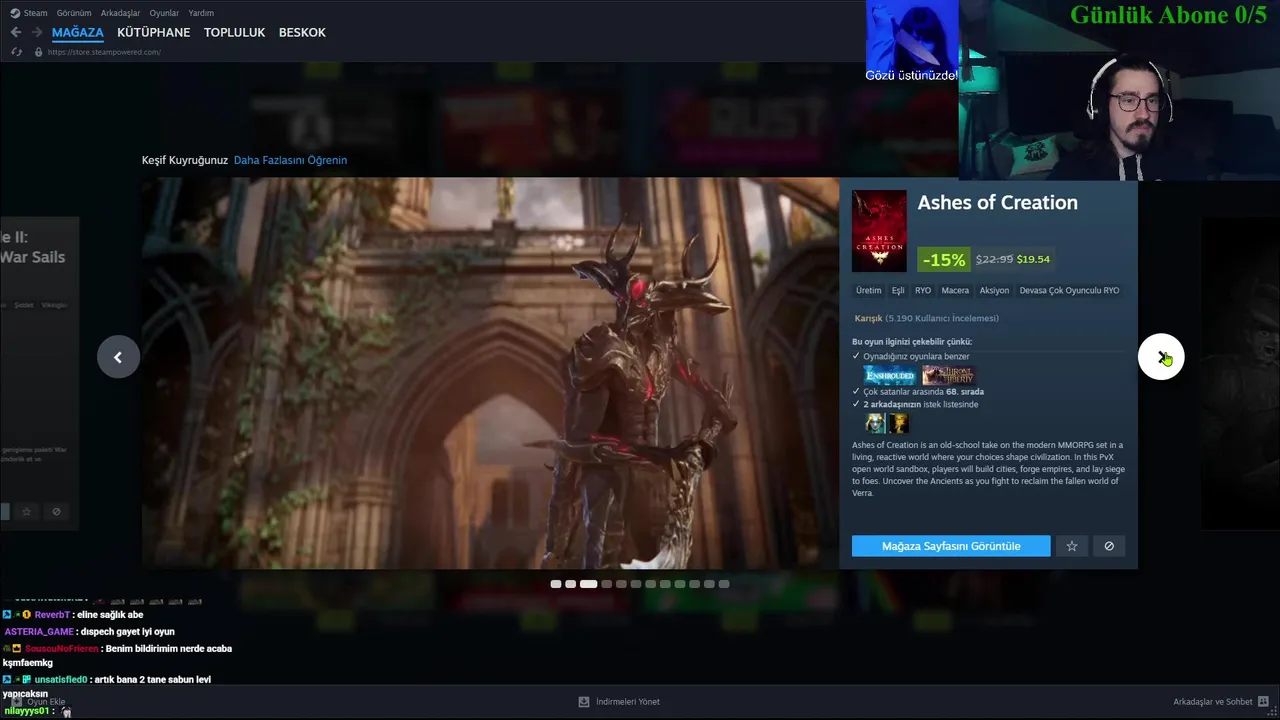
Task: Open the Arkadaşlar menu
Action: [121, 13]
